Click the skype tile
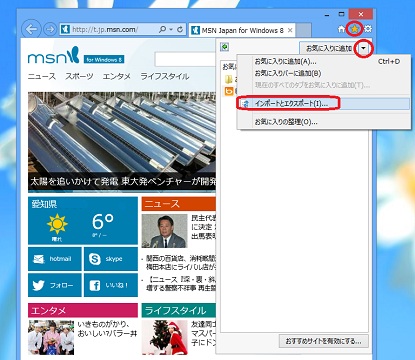Viewport: 415px width, 360px height. coord(111,259)
